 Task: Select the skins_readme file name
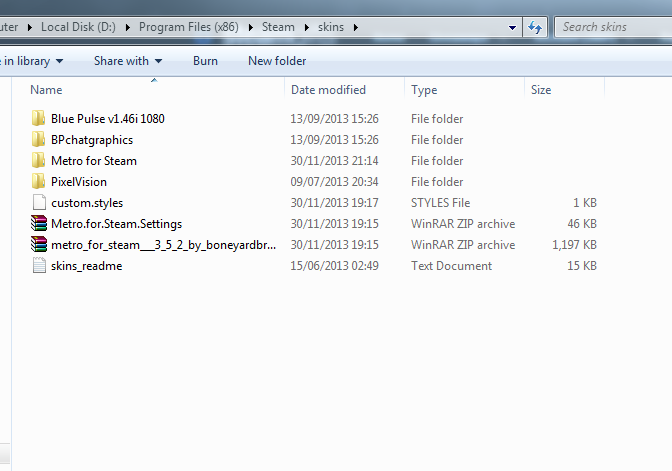click(x=87, y=266)
